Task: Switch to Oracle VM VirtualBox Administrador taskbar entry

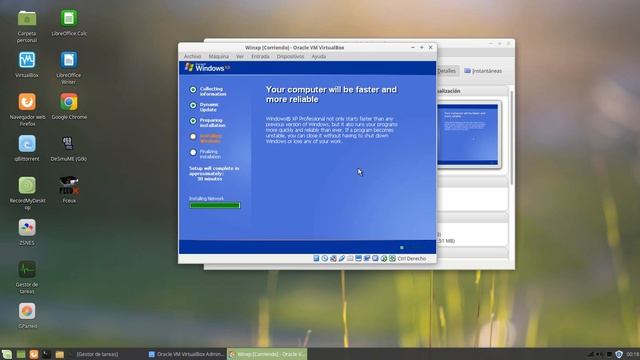Action: [x=186, y=354]
